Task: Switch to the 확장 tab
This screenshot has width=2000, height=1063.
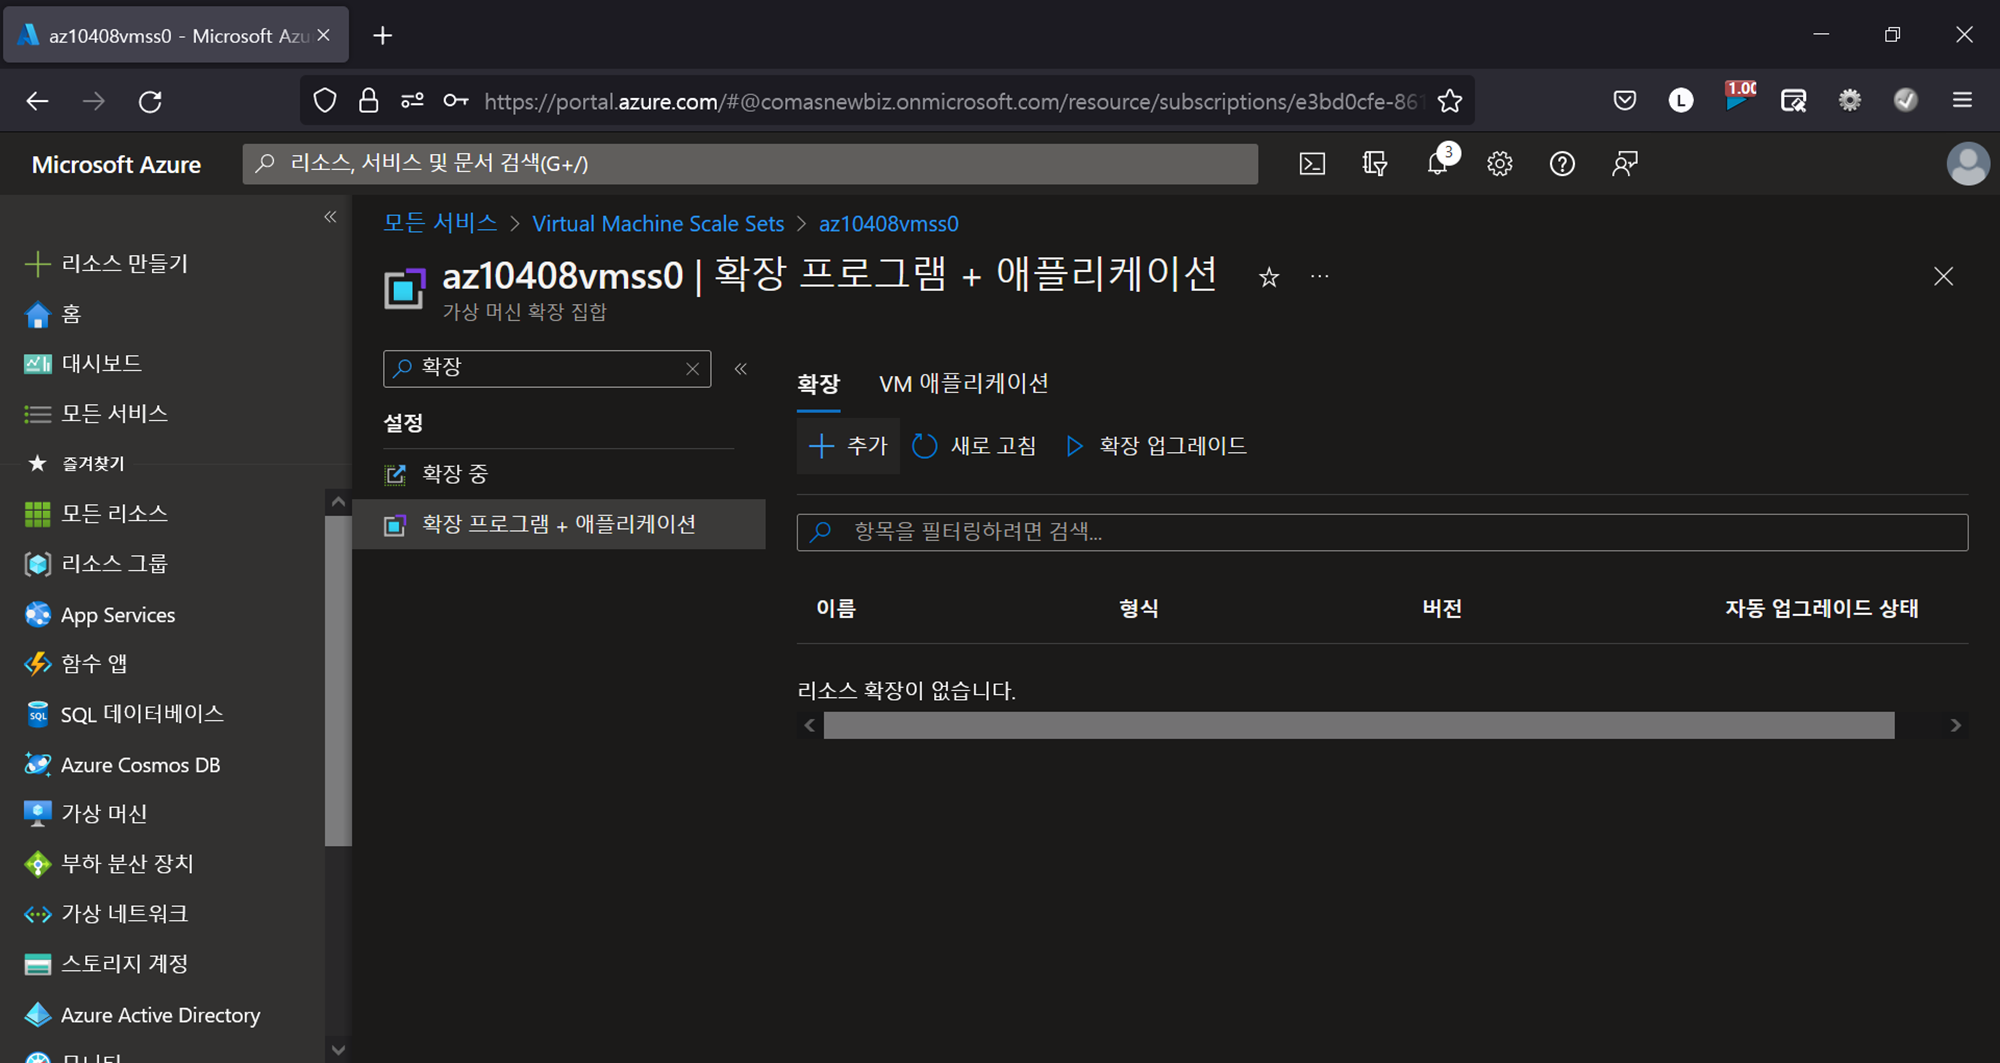Action: tap(818, 384)
